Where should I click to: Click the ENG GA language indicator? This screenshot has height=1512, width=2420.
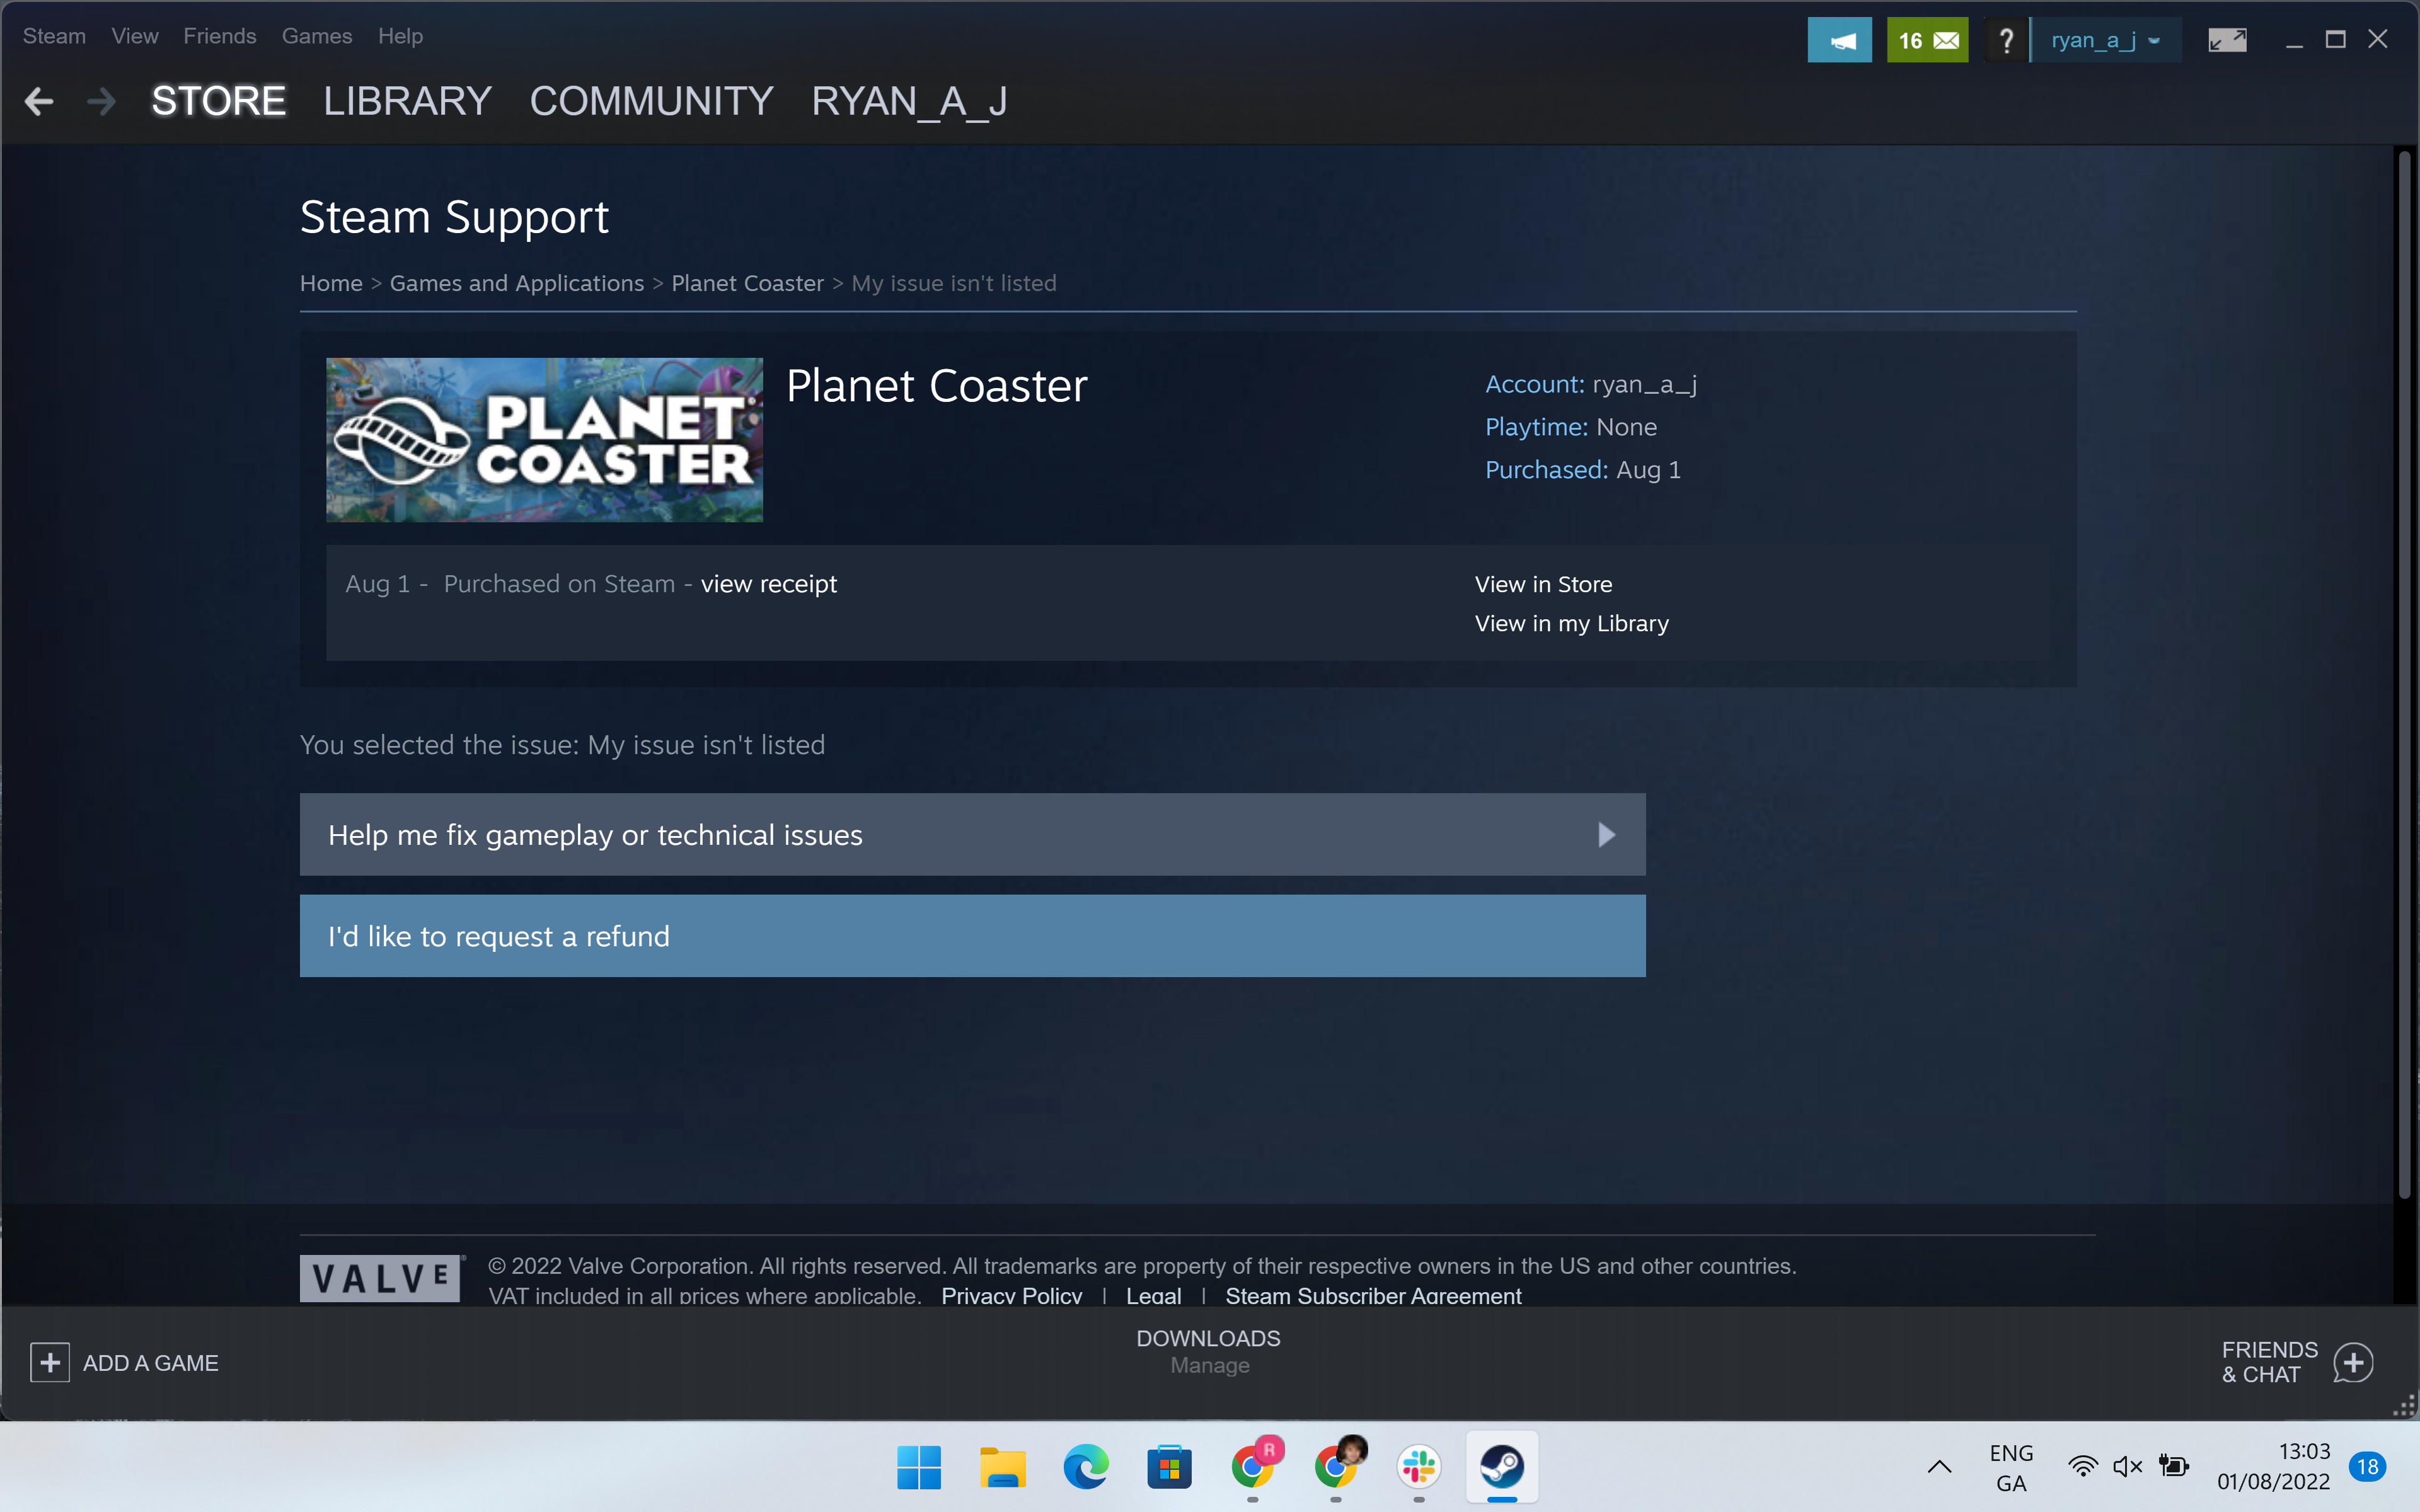click(x=2011, y=1467)
